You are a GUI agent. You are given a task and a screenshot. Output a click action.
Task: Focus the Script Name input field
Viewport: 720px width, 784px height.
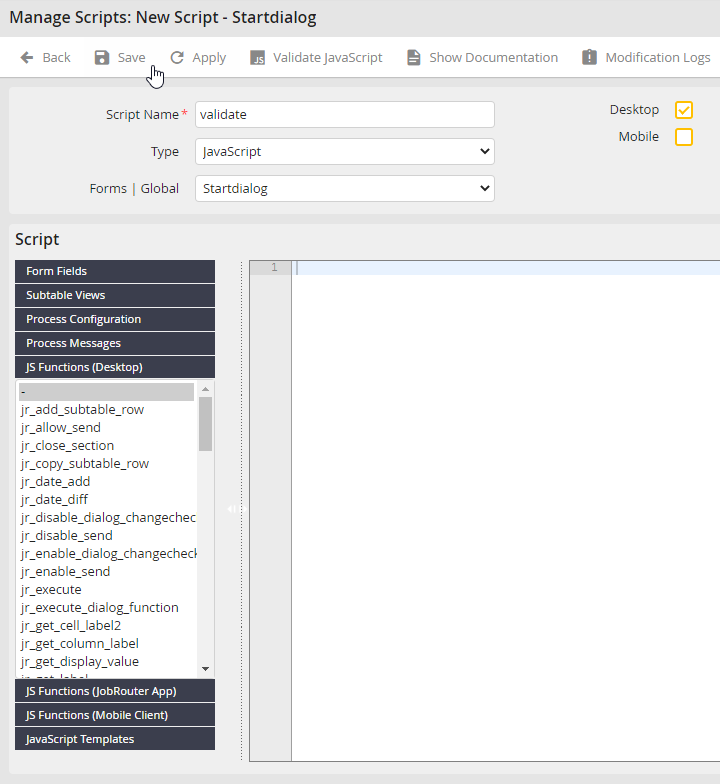click(x=344, y=114)
